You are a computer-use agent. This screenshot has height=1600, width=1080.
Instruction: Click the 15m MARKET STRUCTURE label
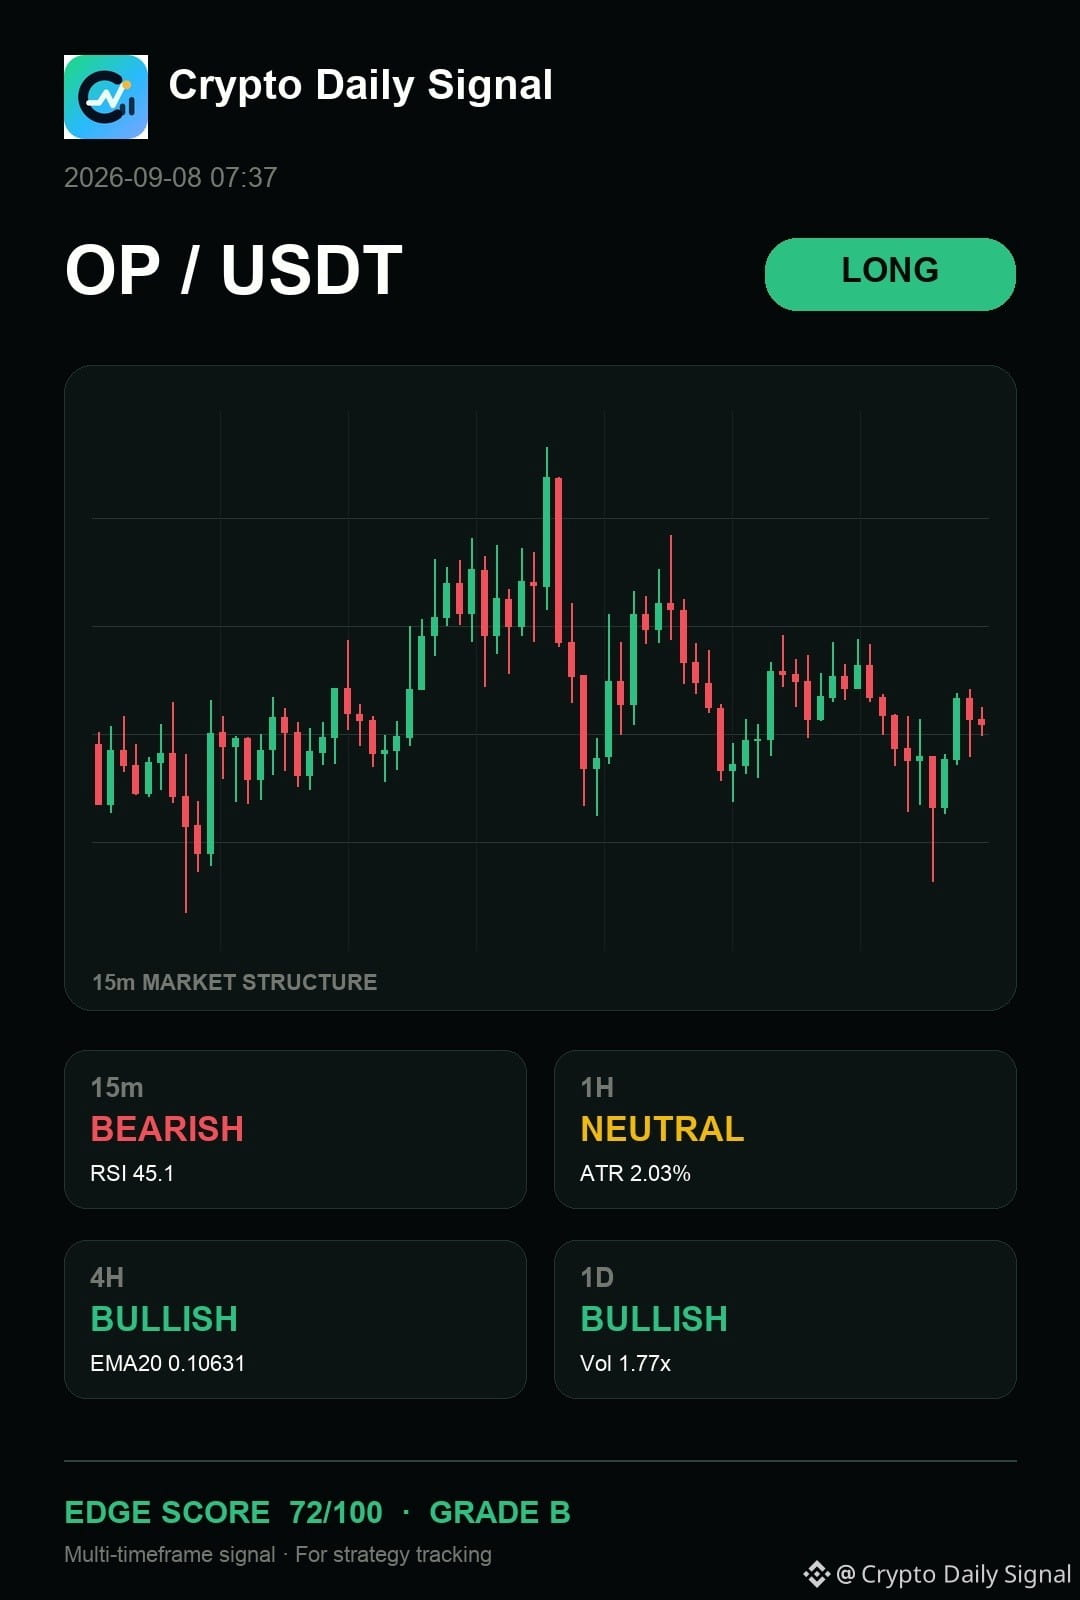click(235, 982)
